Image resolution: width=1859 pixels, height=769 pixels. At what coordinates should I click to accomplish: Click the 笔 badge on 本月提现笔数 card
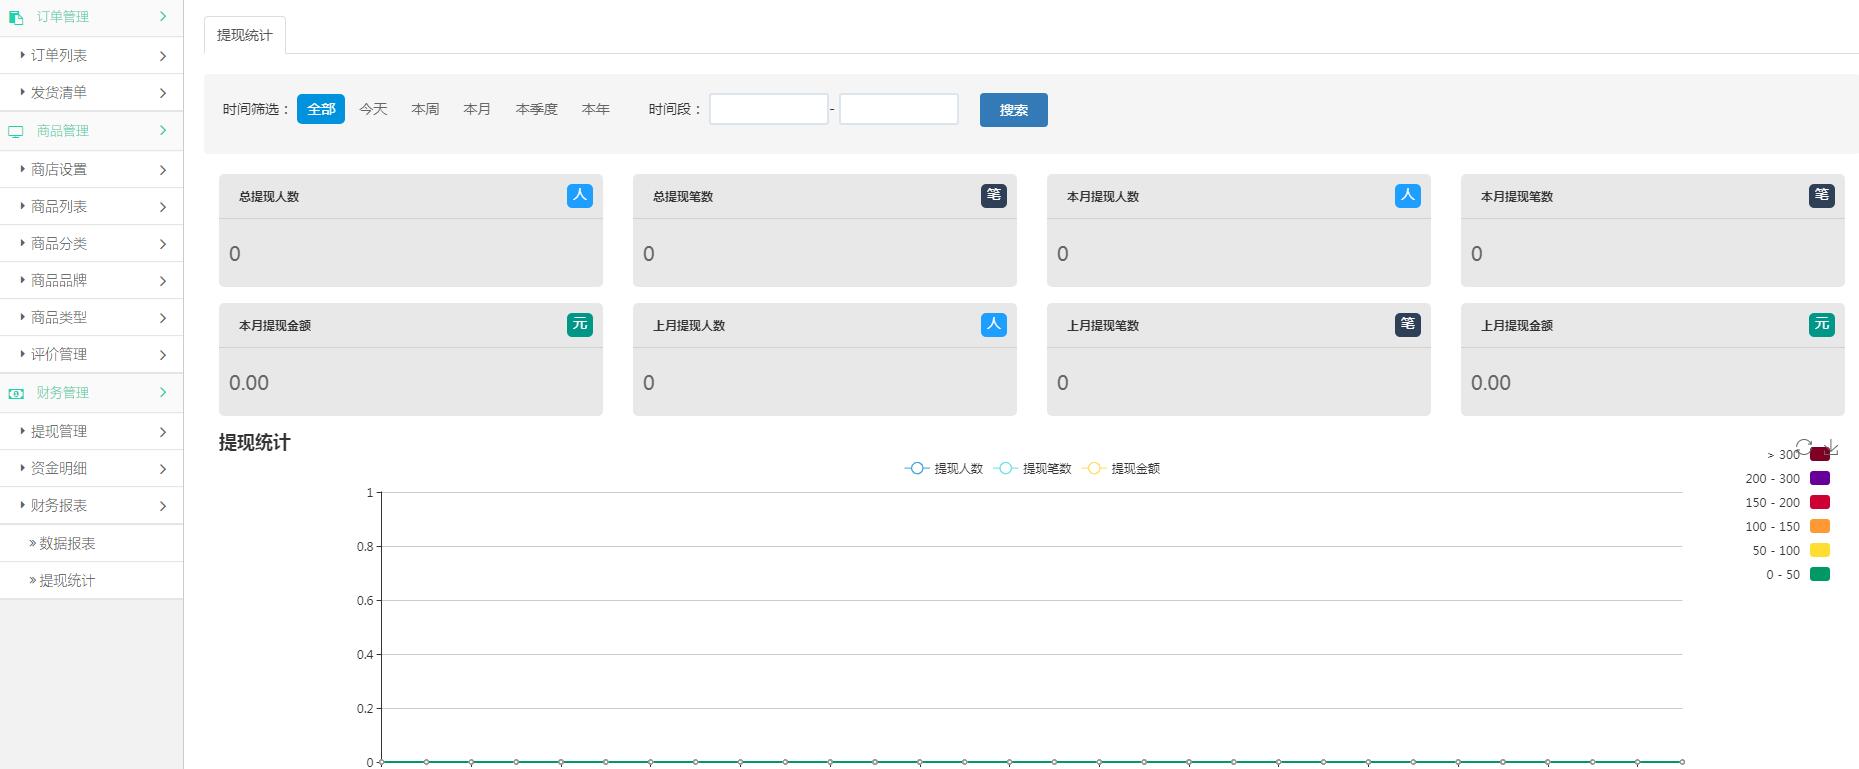(1822, 196)
